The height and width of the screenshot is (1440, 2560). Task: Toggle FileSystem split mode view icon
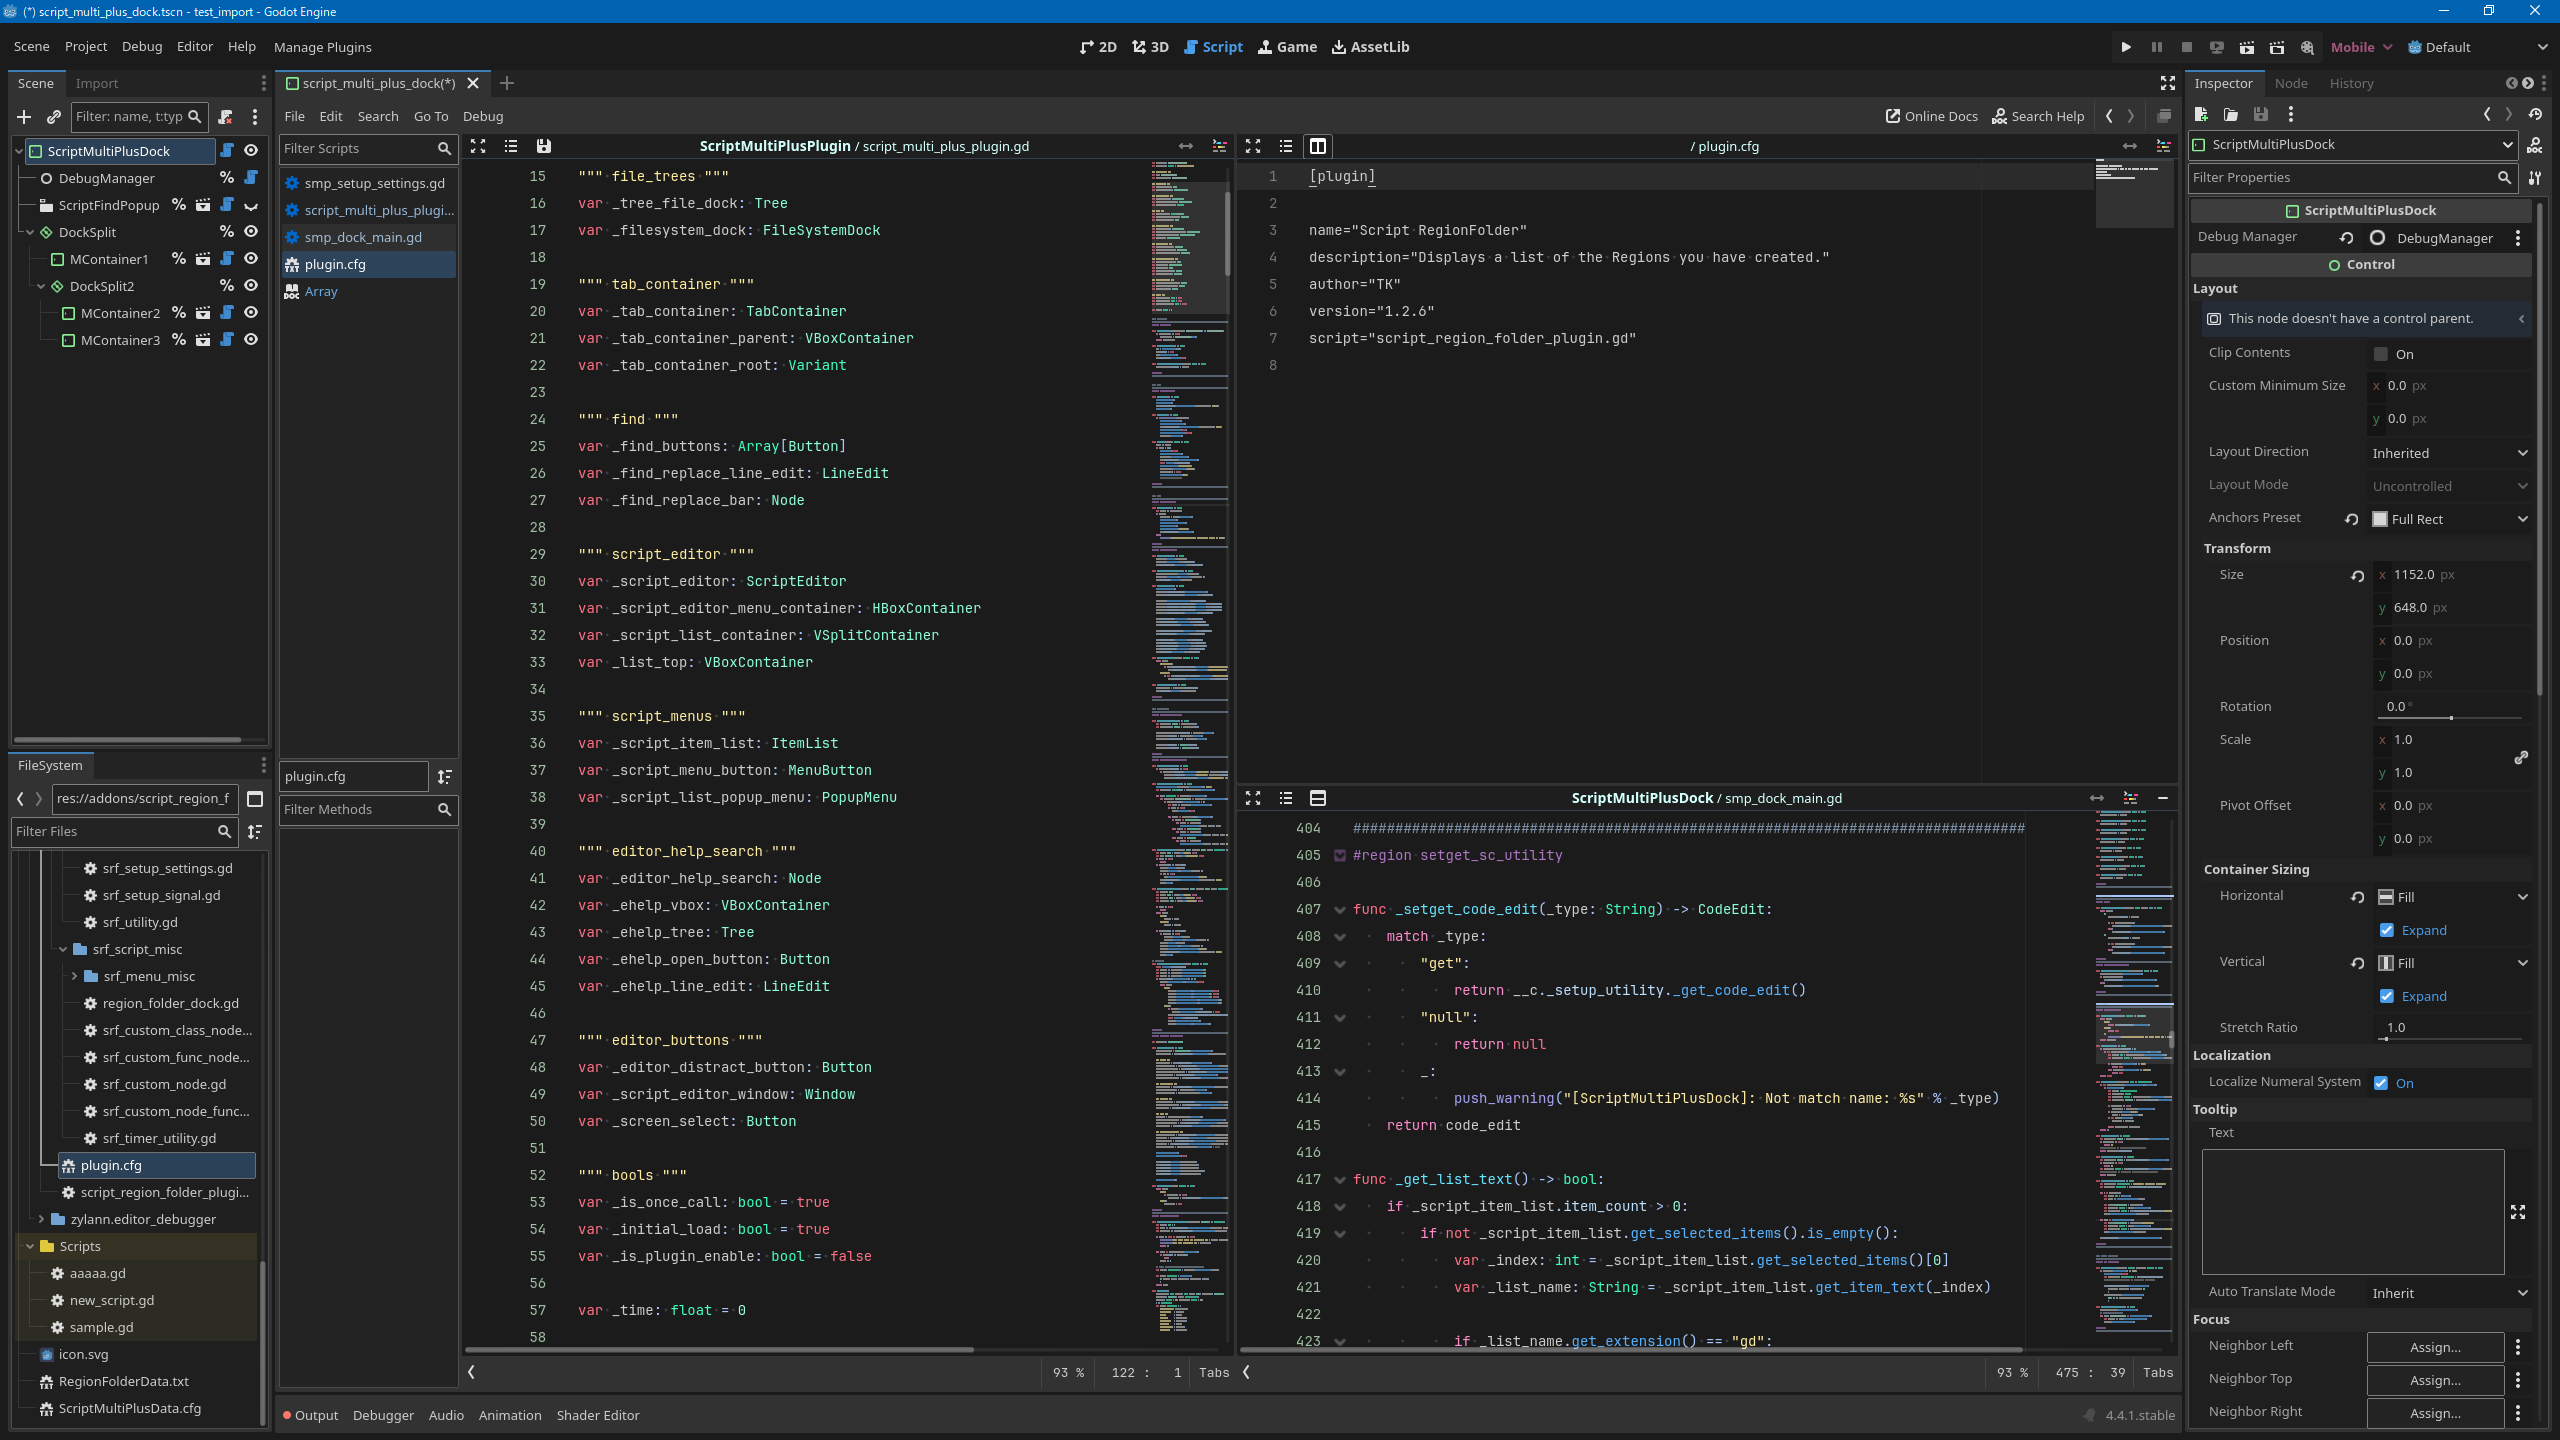pos(255,798)
